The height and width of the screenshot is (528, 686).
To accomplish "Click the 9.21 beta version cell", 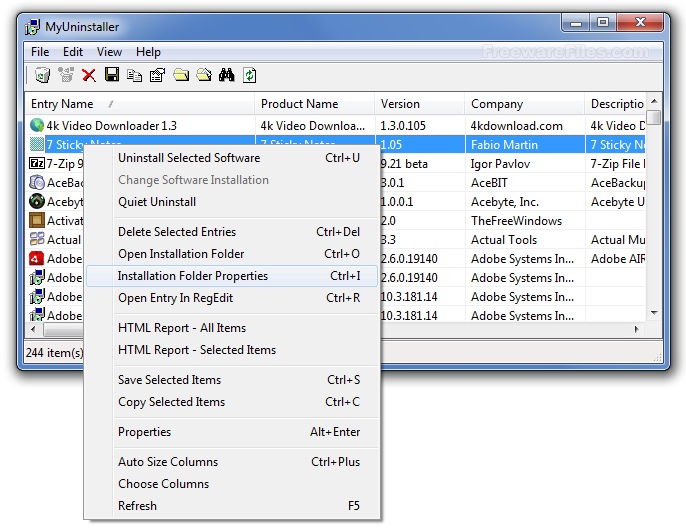I will (x=420, y=164).
